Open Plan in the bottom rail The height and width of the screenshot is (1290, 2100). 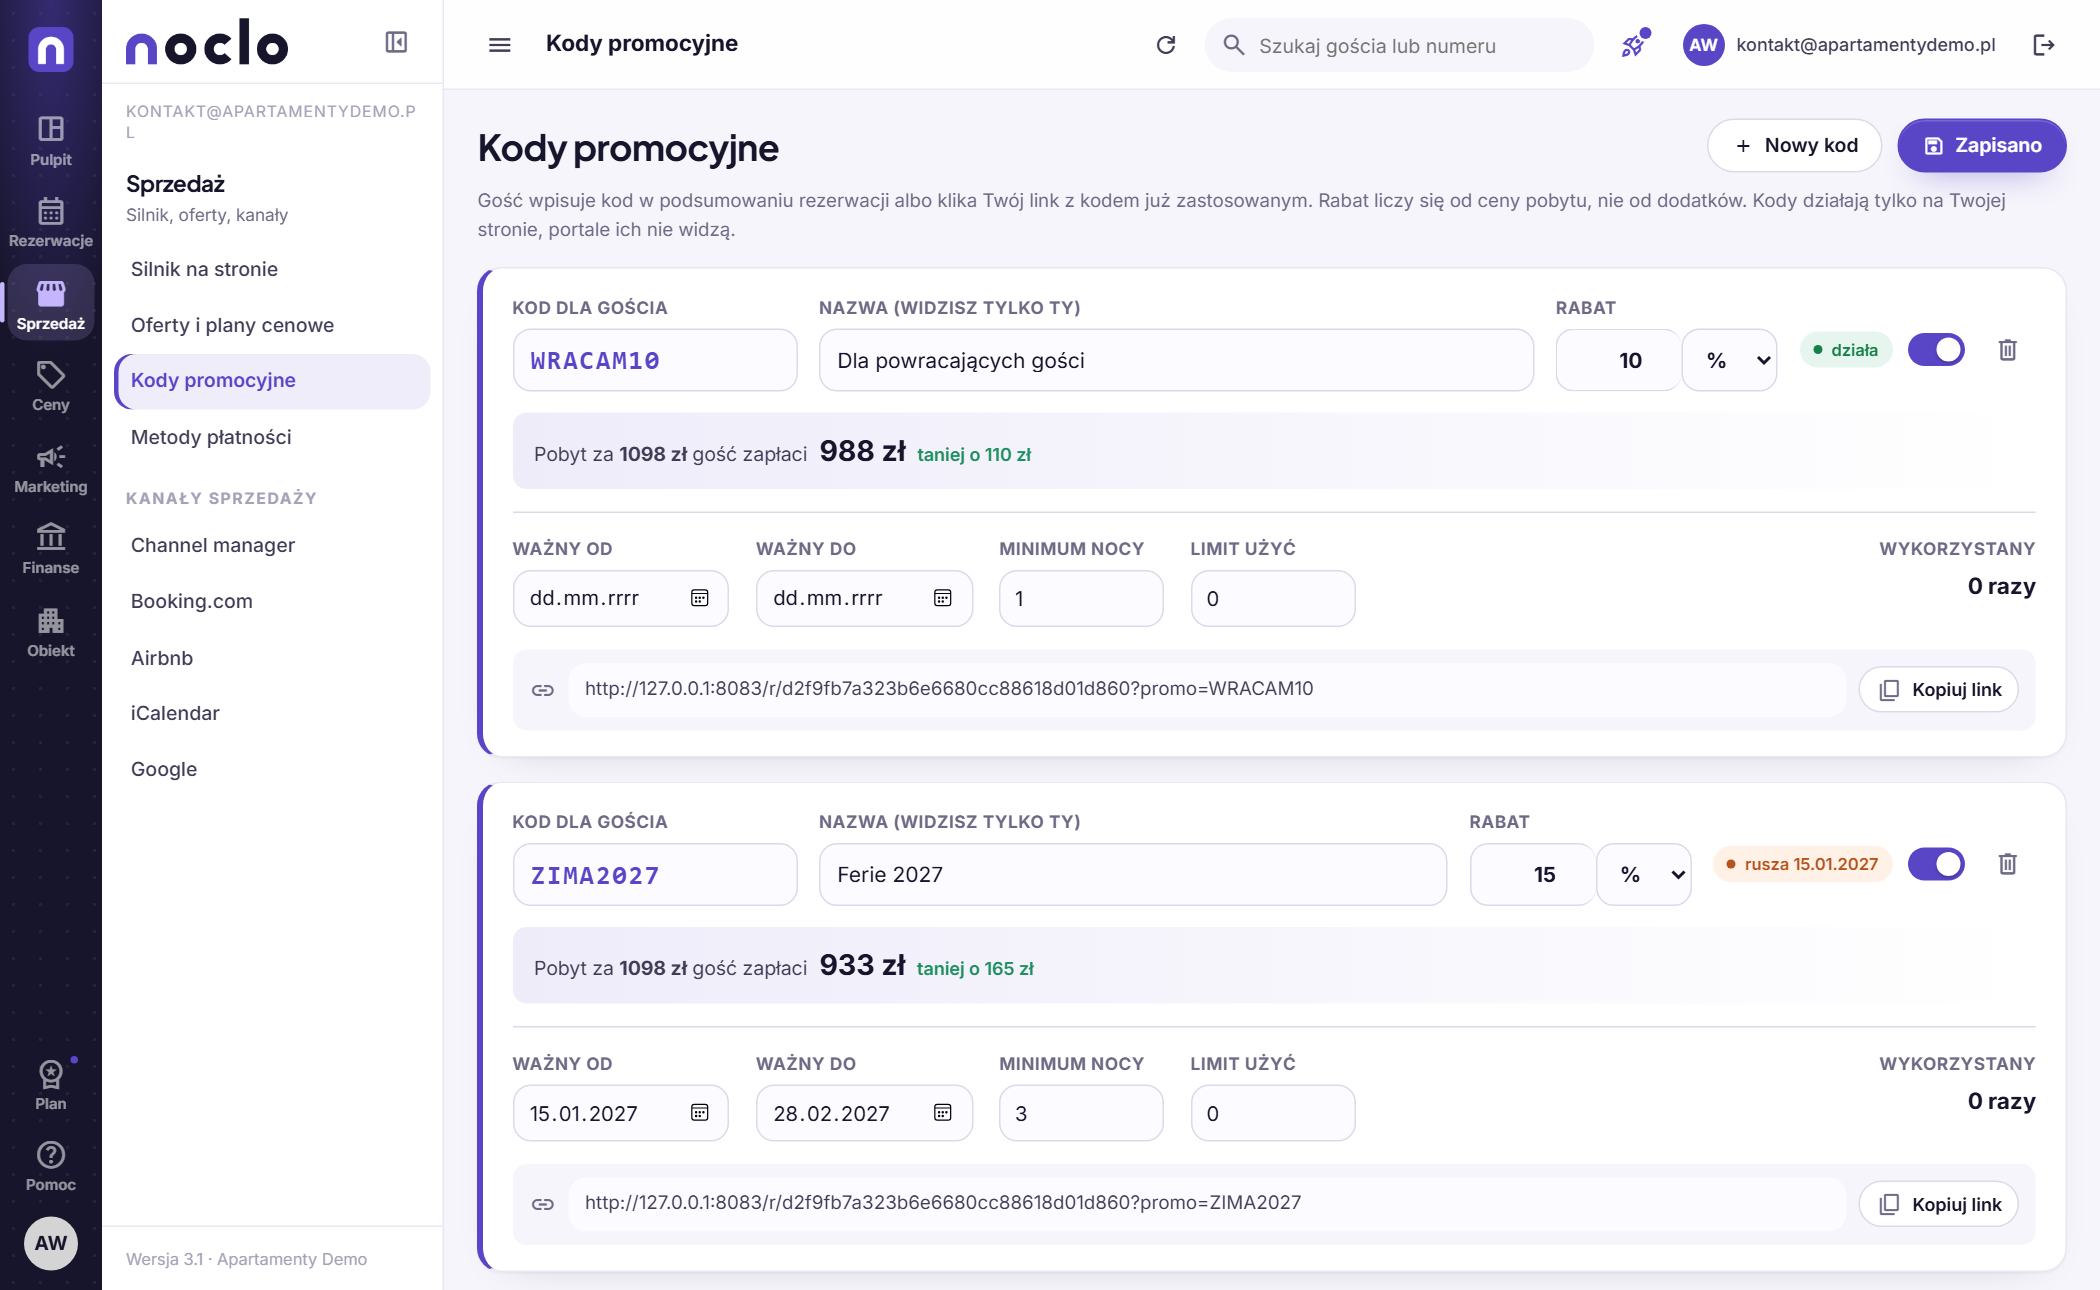[50, 1086]
